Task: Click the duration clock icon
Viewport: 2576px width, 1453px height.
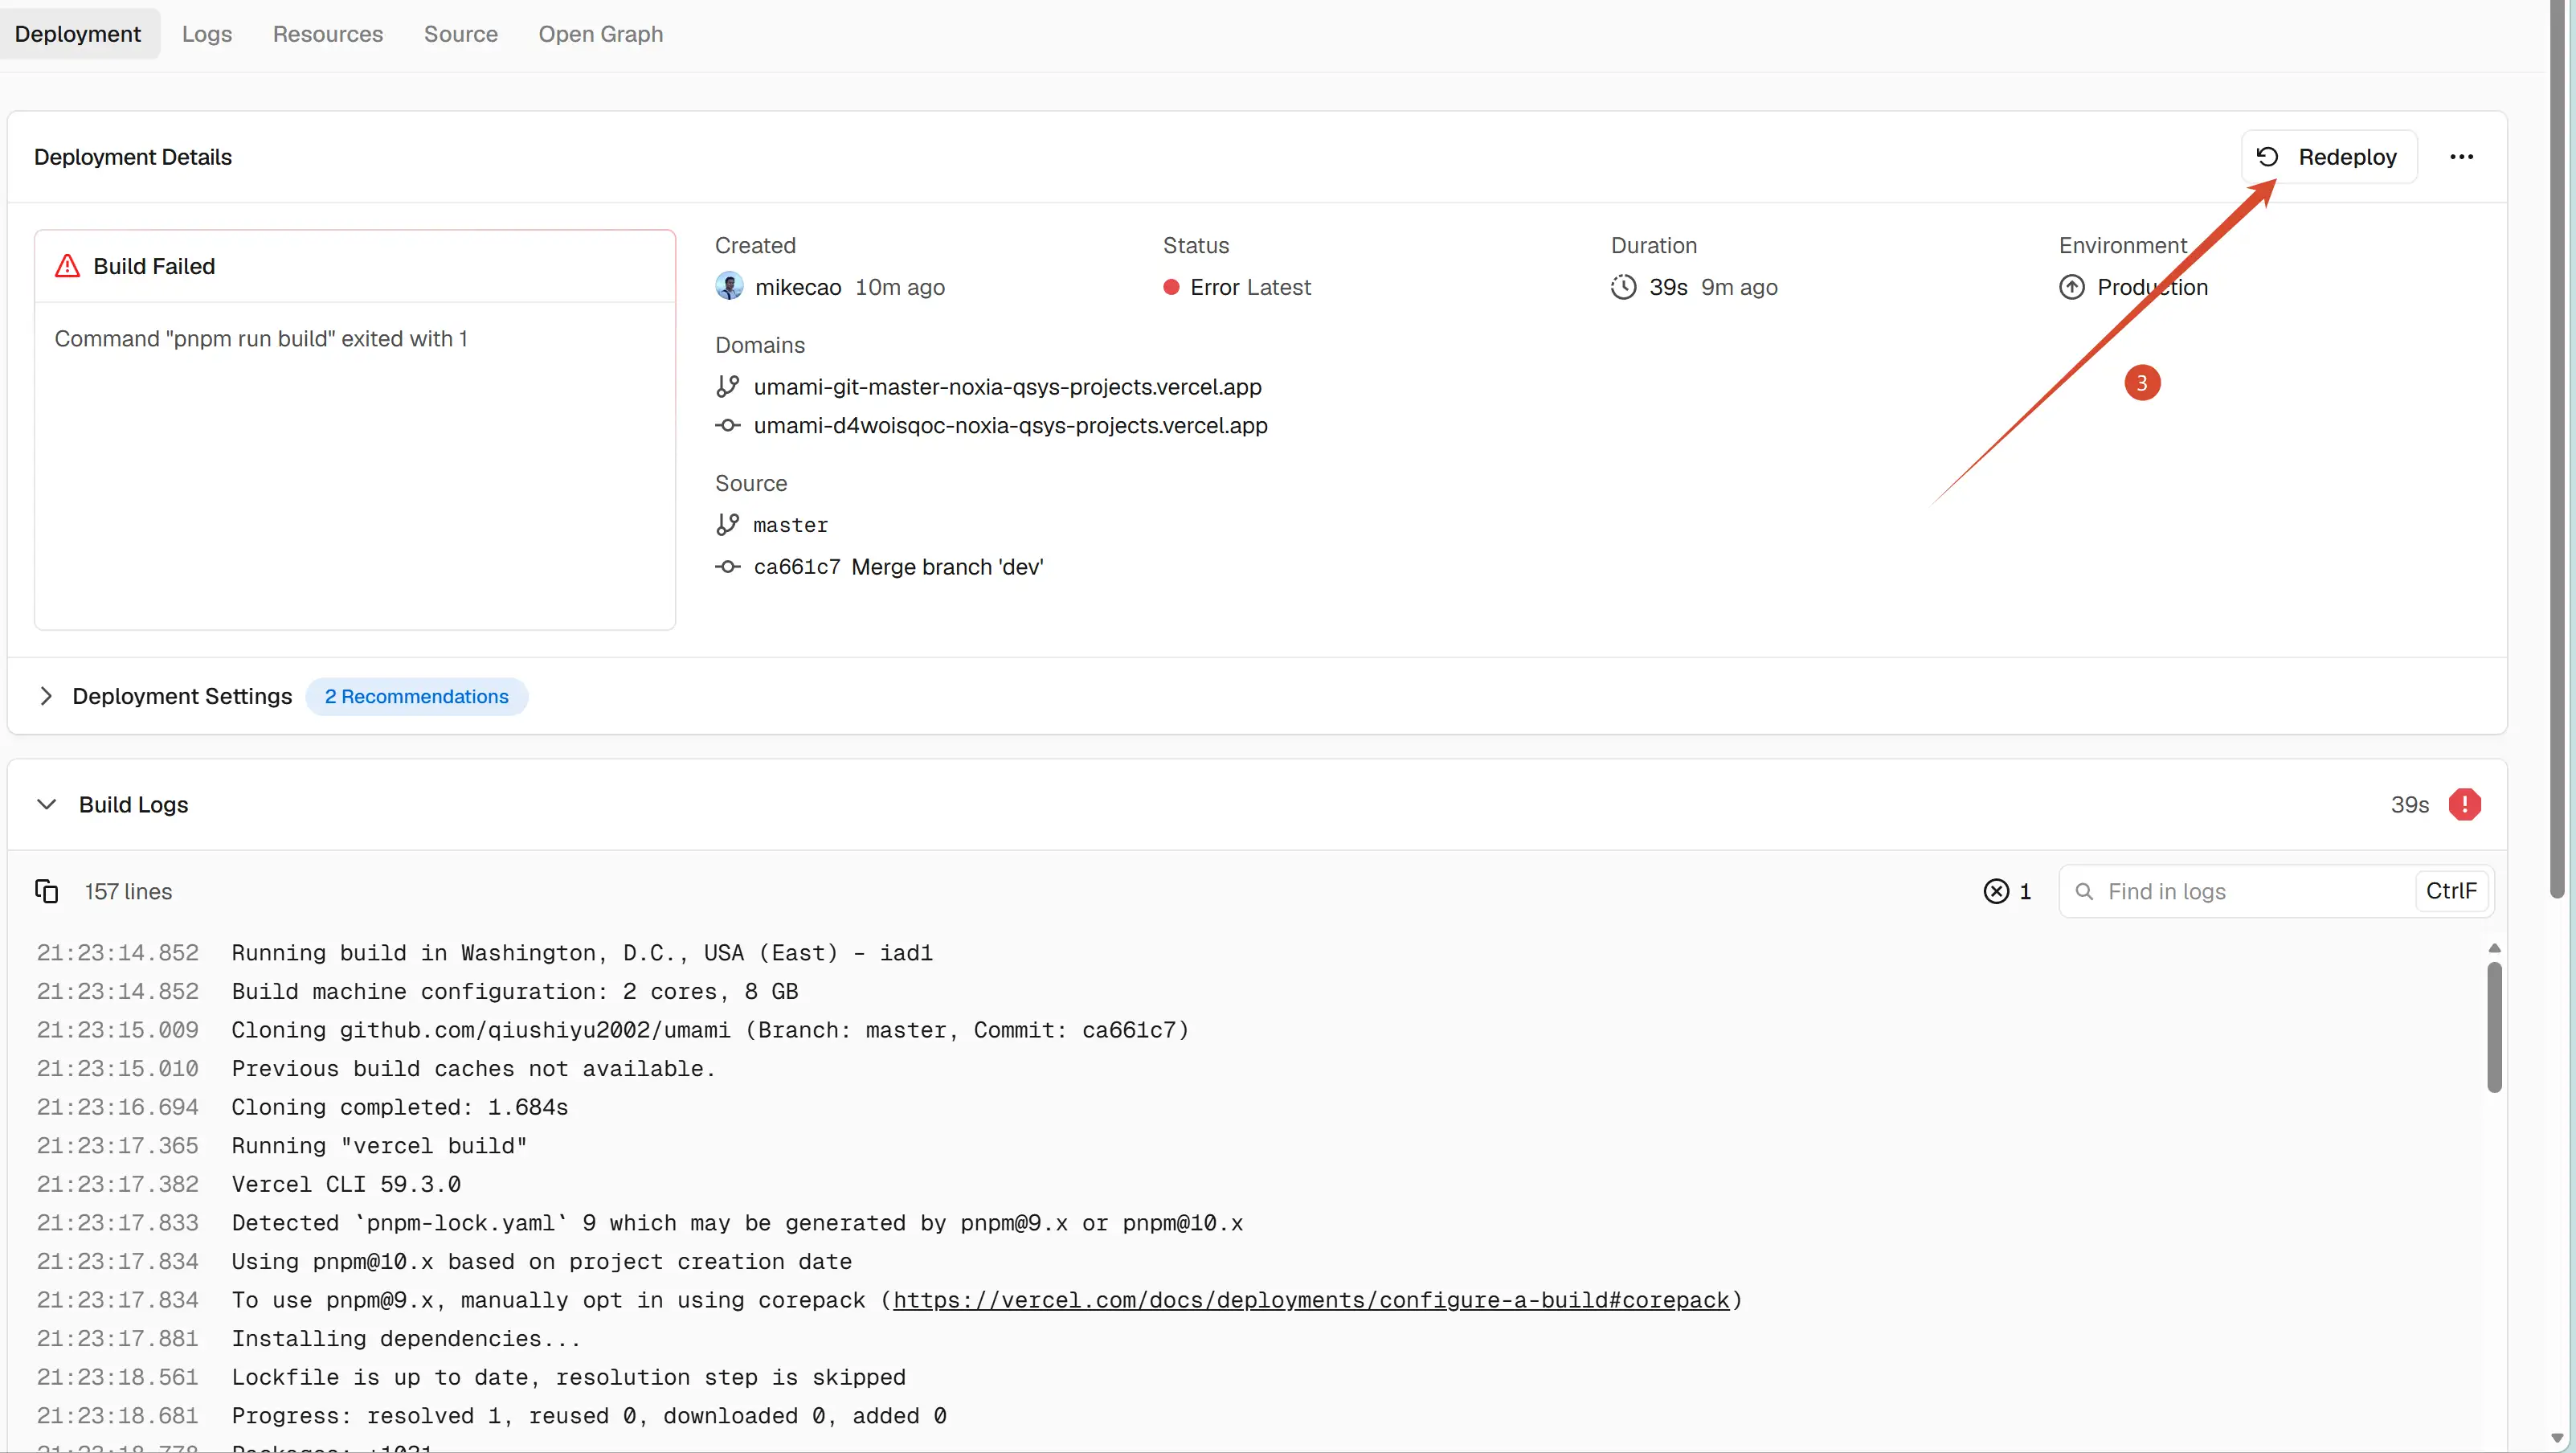Action: 1623,287
